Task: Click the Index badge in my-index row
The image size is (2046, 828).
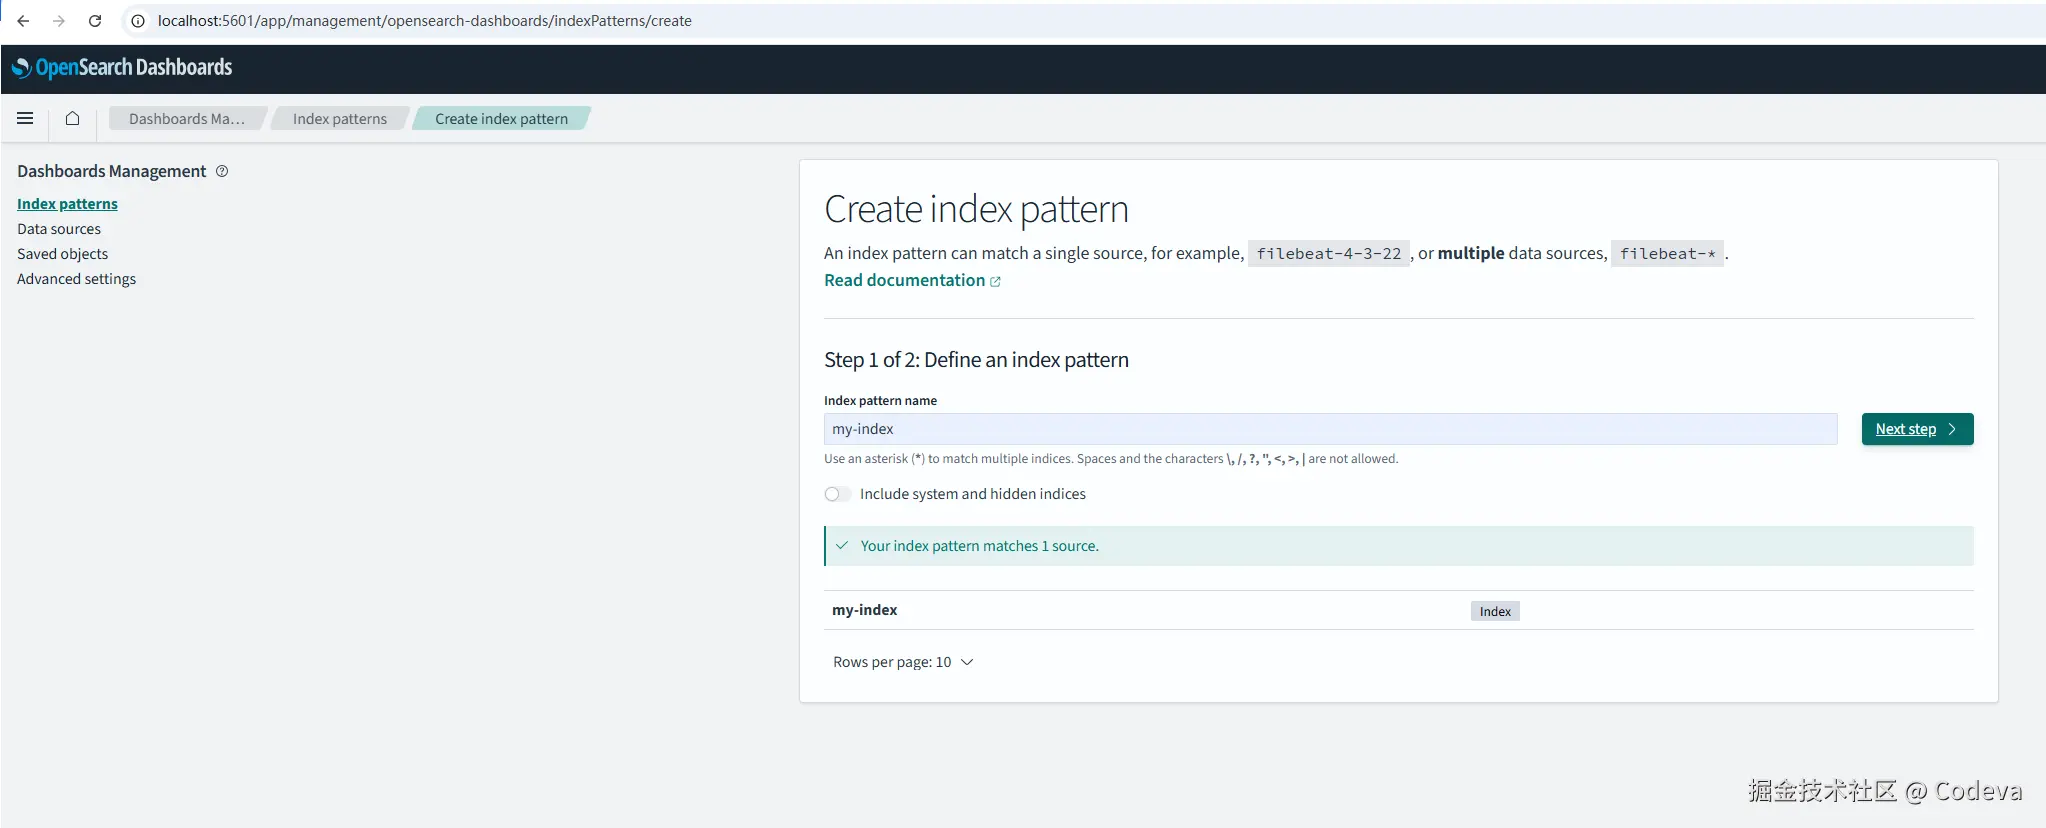Action: [x=1495, y=611]
